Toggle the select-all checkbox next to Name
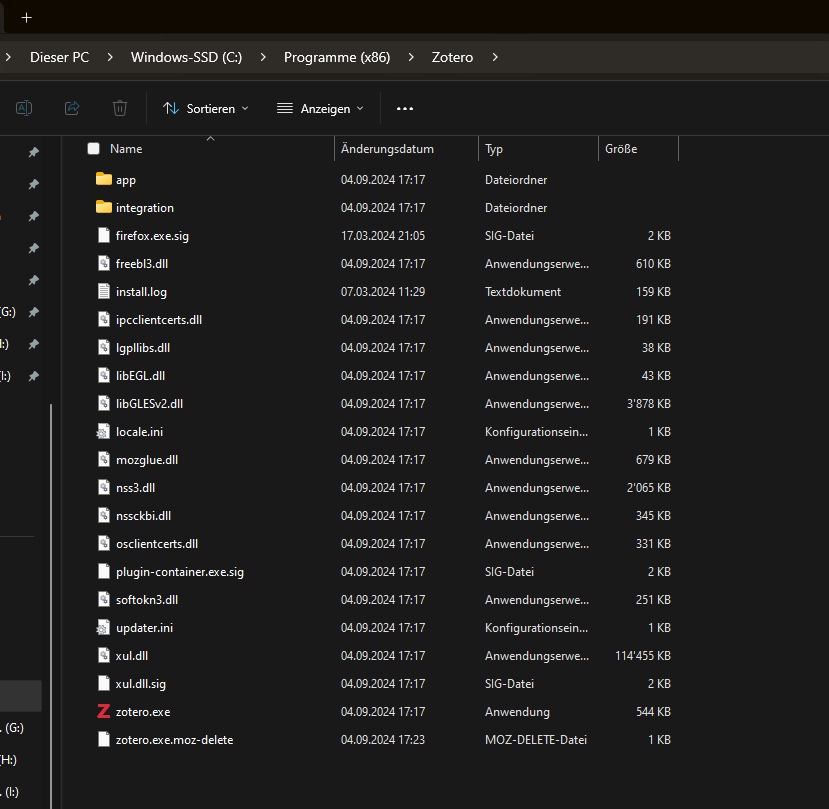This screenshot has height=809, width=829. pyautogui.click(x=94, y=149)
